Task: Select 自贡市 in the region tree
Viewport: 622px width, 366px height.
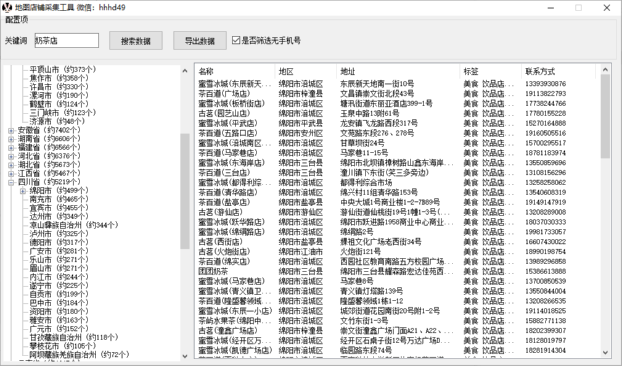Action: [x=59, y=294]
